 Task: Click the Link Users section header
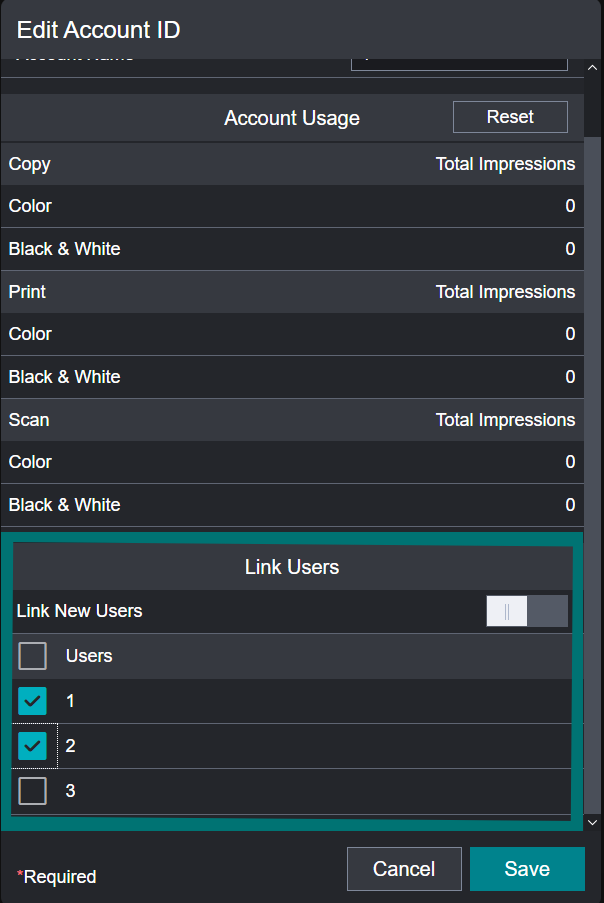point(292,567)
